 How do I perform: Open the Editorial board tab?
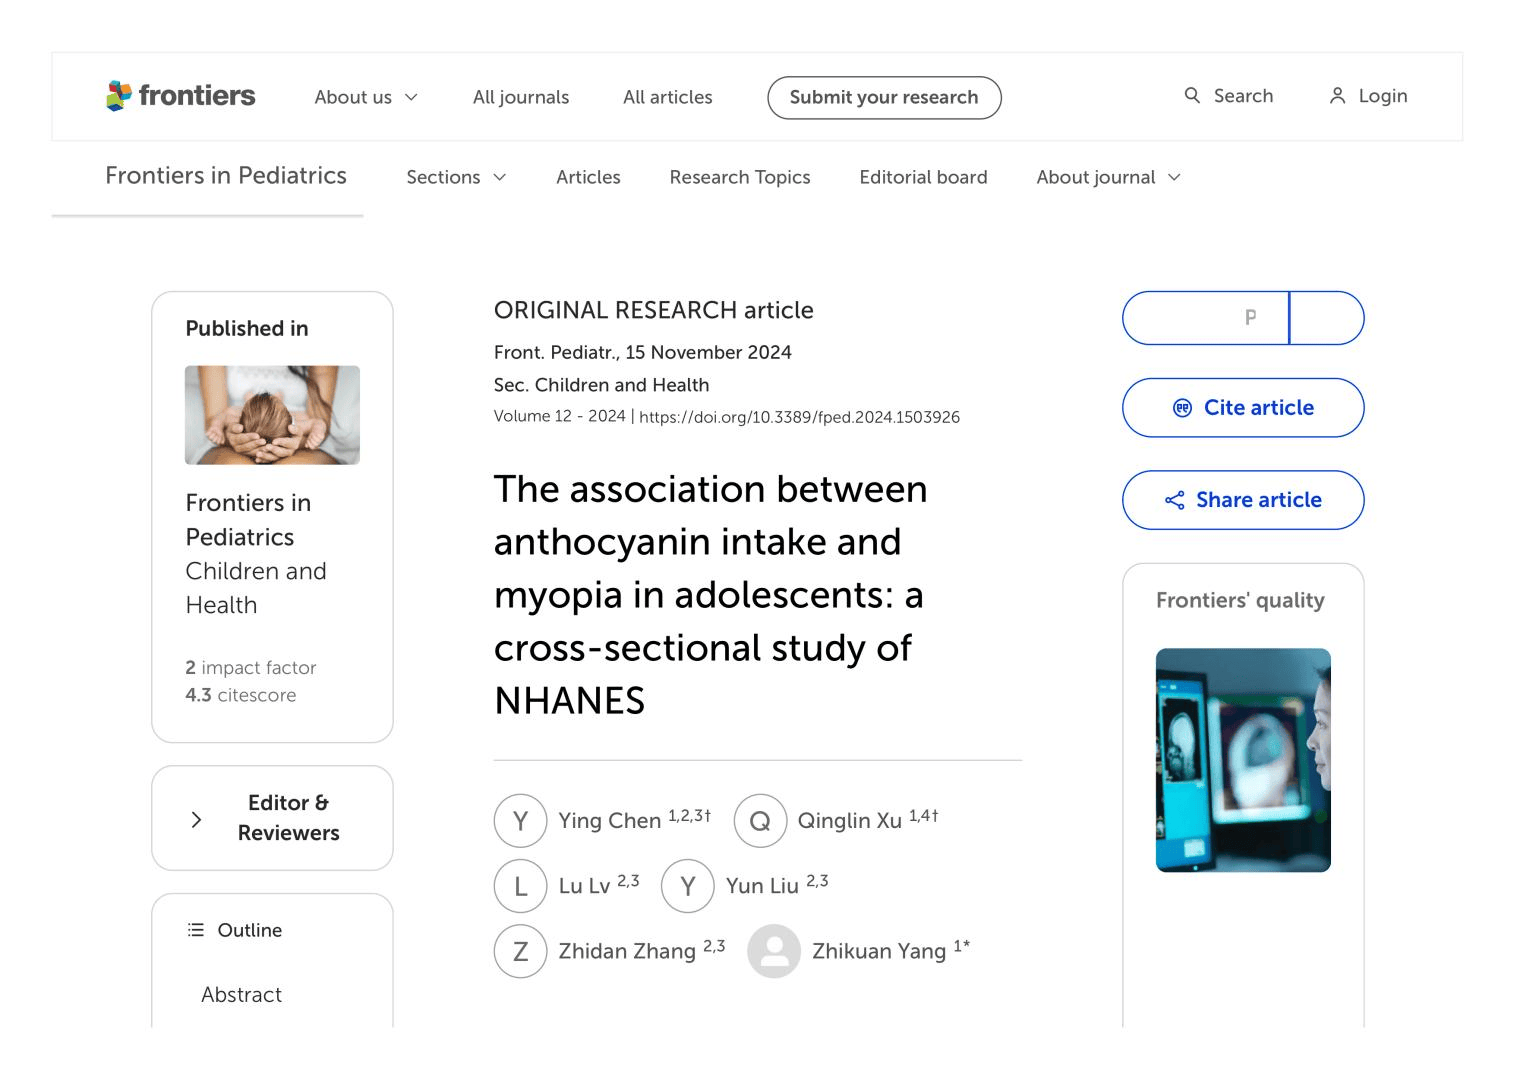[x=923, y=177]
